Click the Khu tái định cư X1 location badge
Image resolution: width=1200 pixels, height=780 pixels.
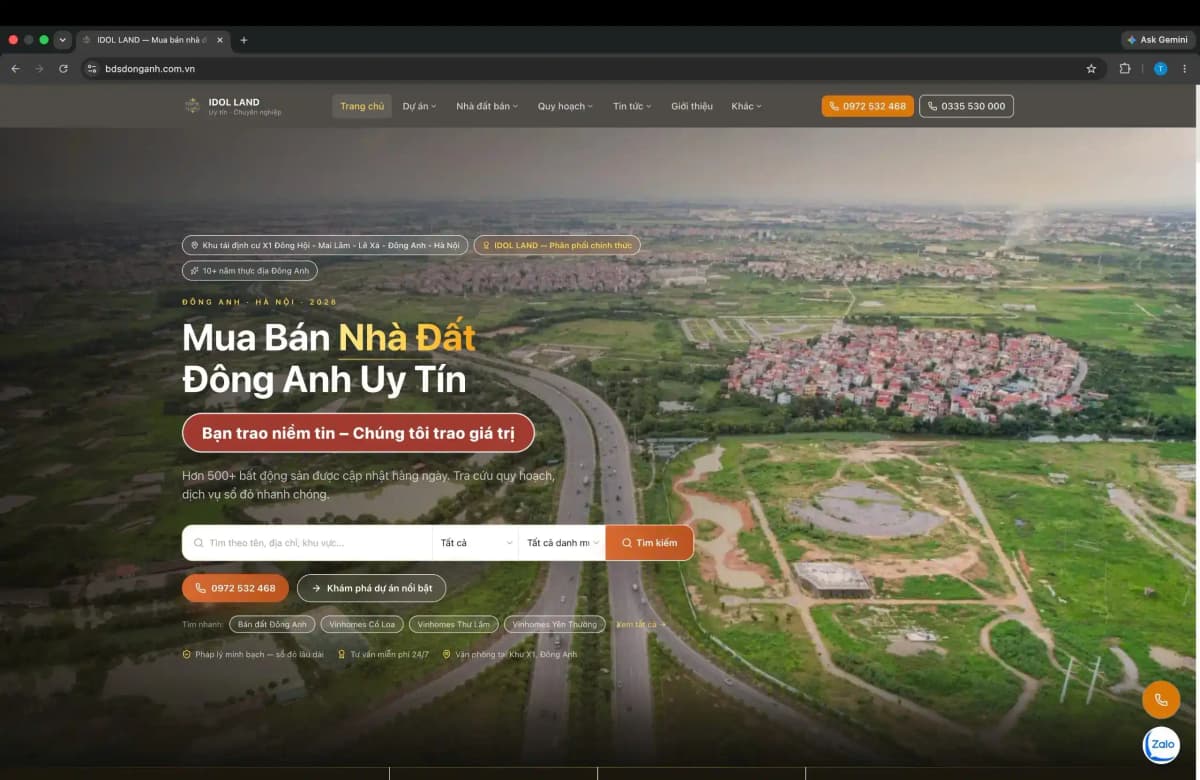pos(325,245)
